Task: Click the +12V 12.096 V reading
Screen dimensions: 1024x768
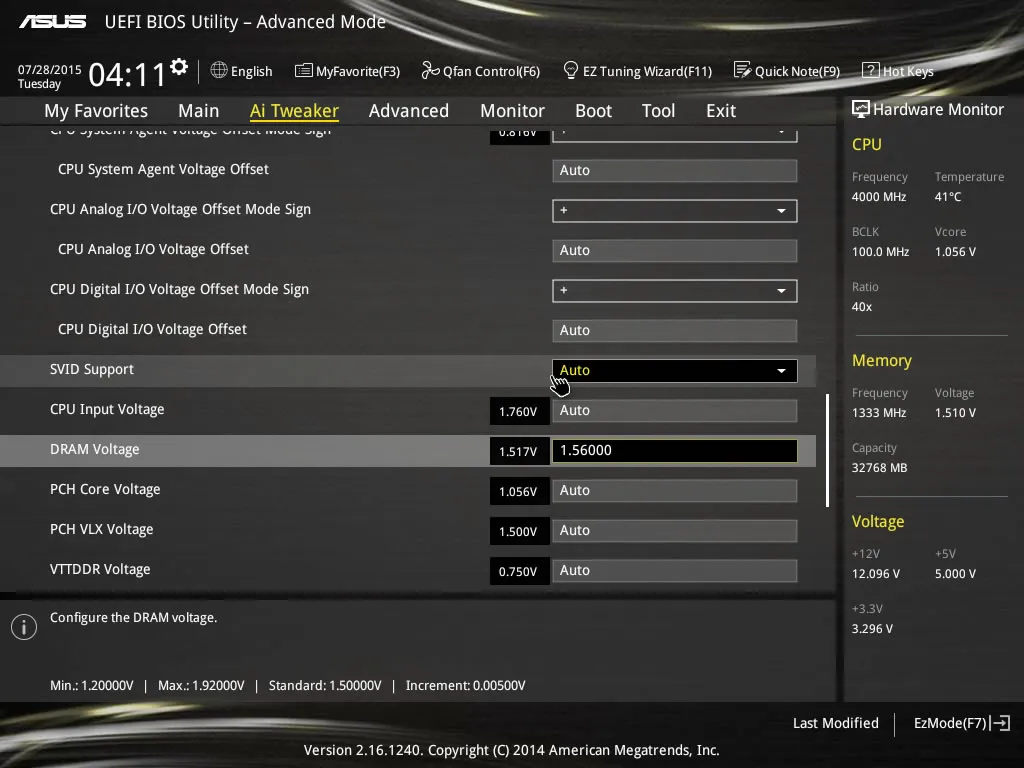Action: point(876,573)
